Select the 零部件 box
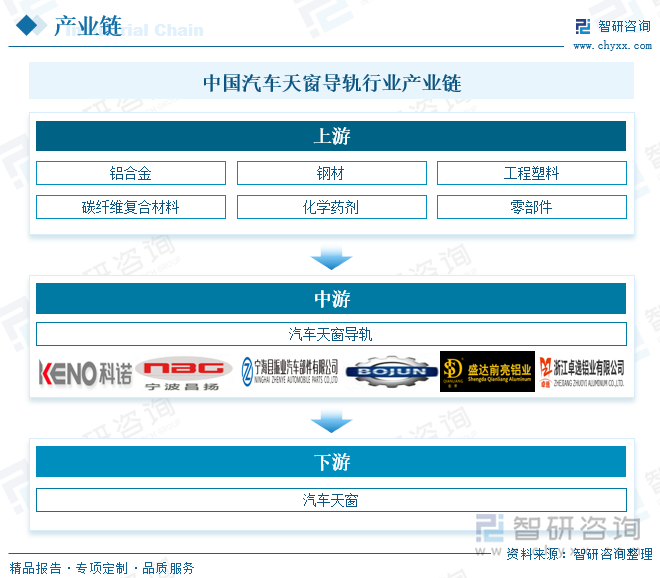 click(532, 207)
